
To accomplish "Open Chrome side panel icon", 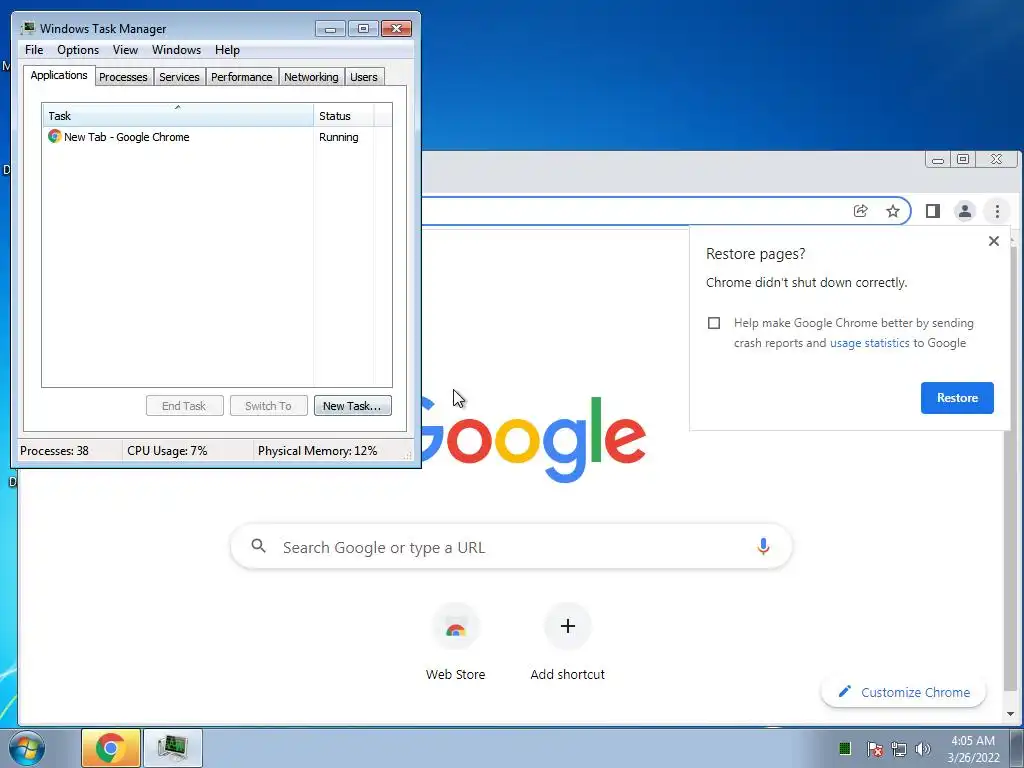I will click(933, 211).
